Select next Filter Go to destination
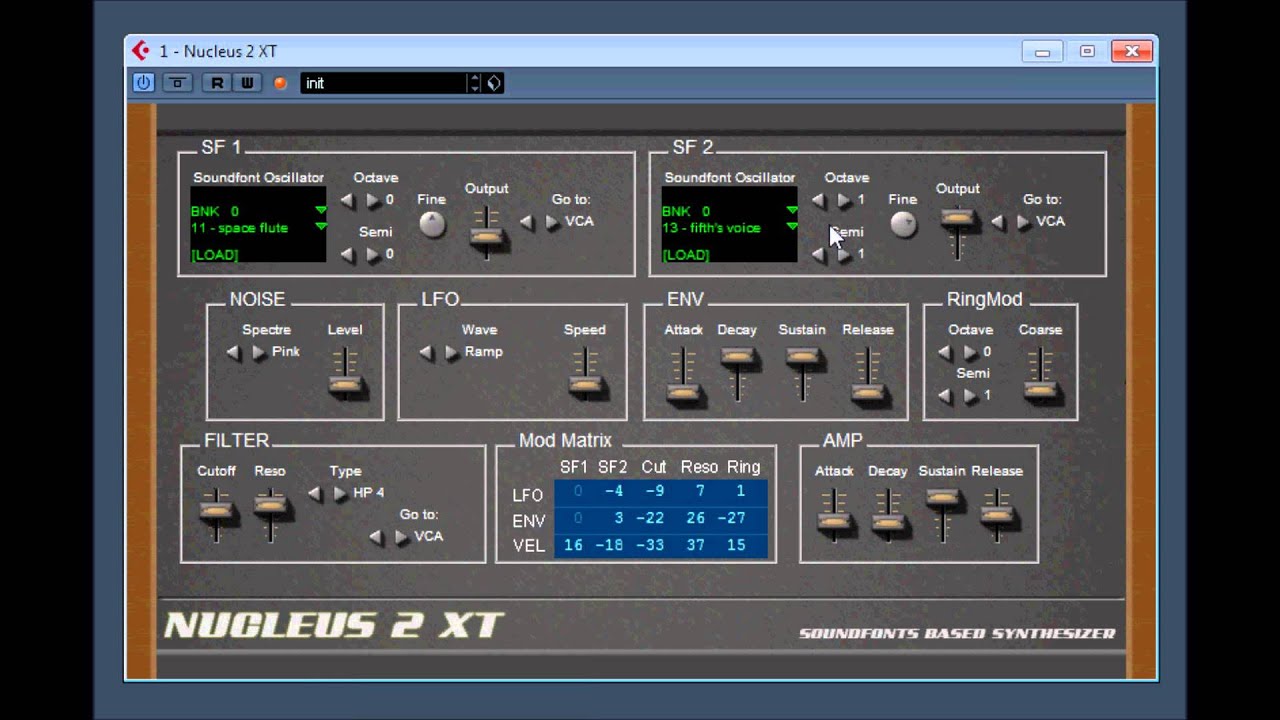Image resolution: width=1280 pixels, height=720 pixels. (x=402, y=537)
